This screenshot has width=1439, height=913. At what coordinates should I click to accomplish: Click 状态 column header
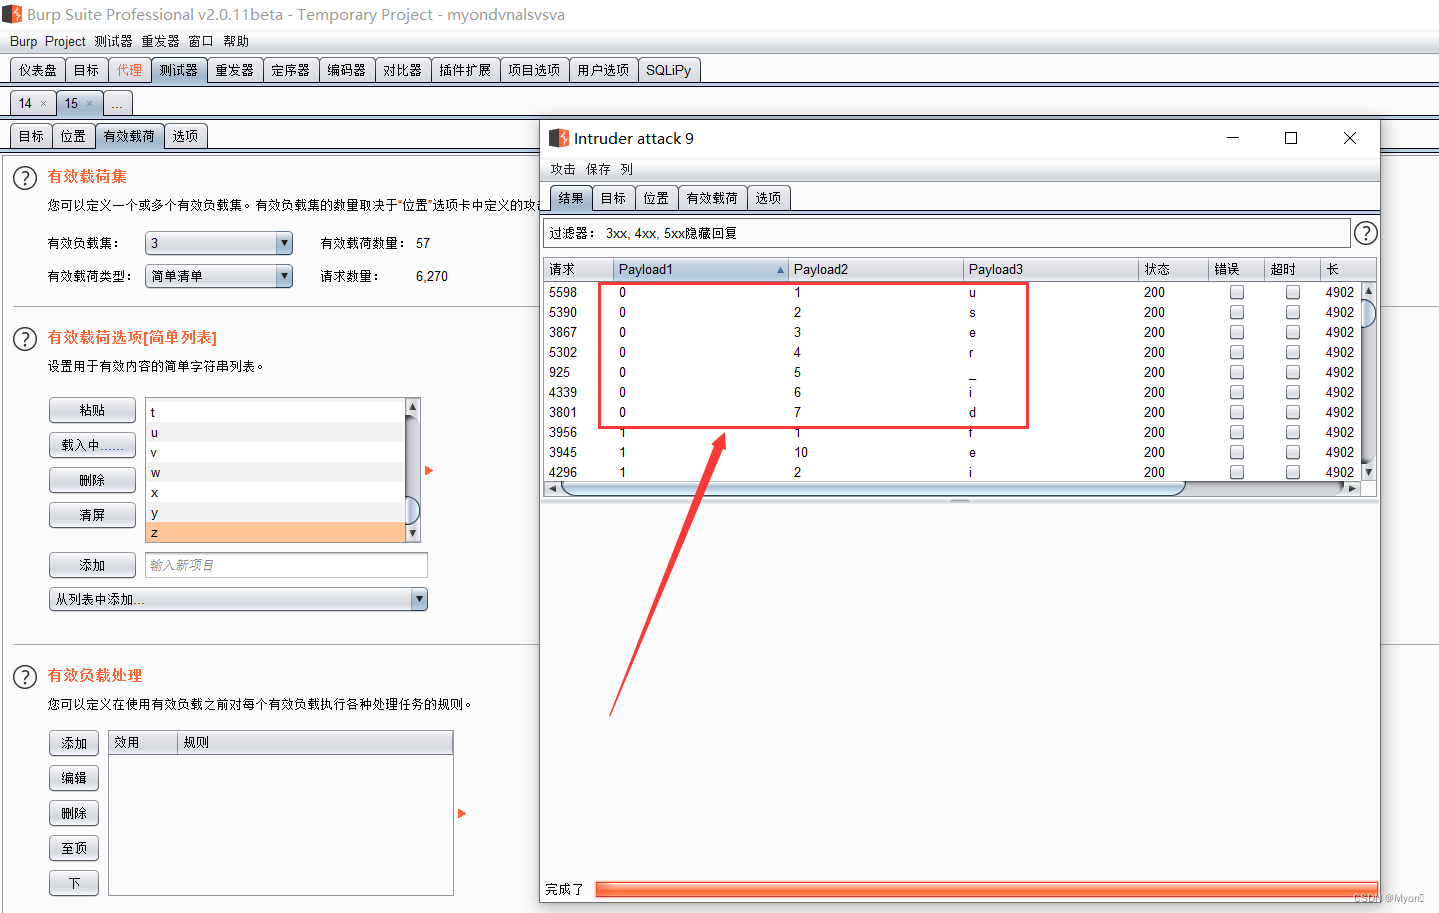[x=1173, y=269]
